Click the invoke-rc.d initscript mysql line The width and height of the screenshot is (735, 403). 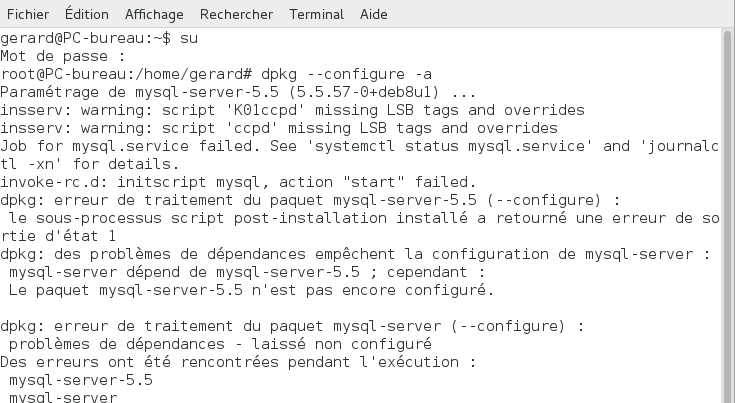tap(238, 182)
